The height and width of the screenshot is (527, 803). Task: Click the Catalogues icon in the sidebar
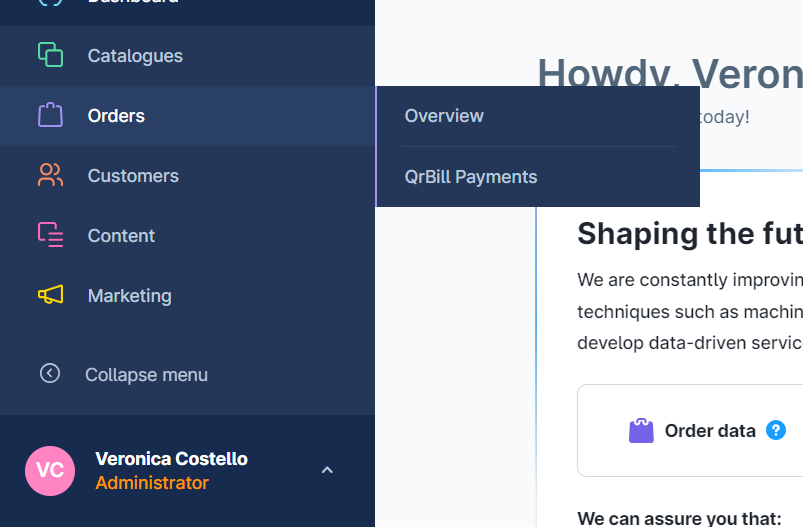50,55
